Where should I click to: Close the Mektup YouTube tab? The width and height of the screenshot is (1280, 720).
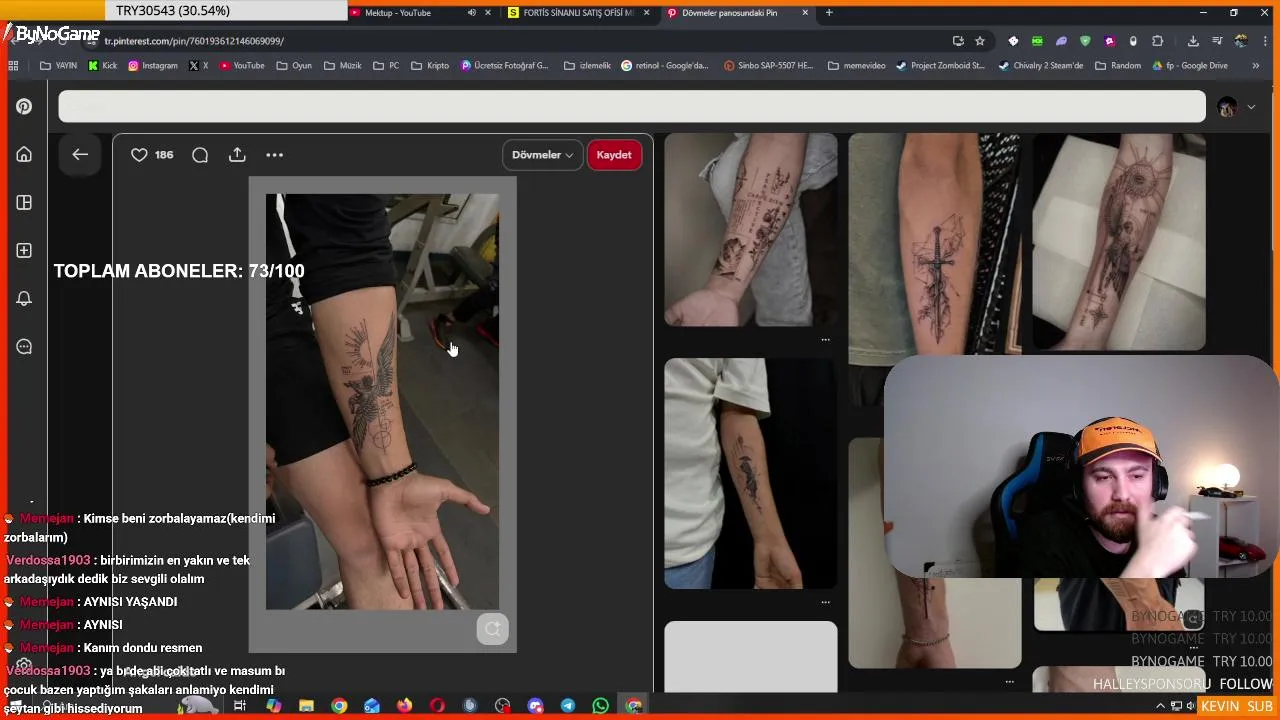click(488, 13)
